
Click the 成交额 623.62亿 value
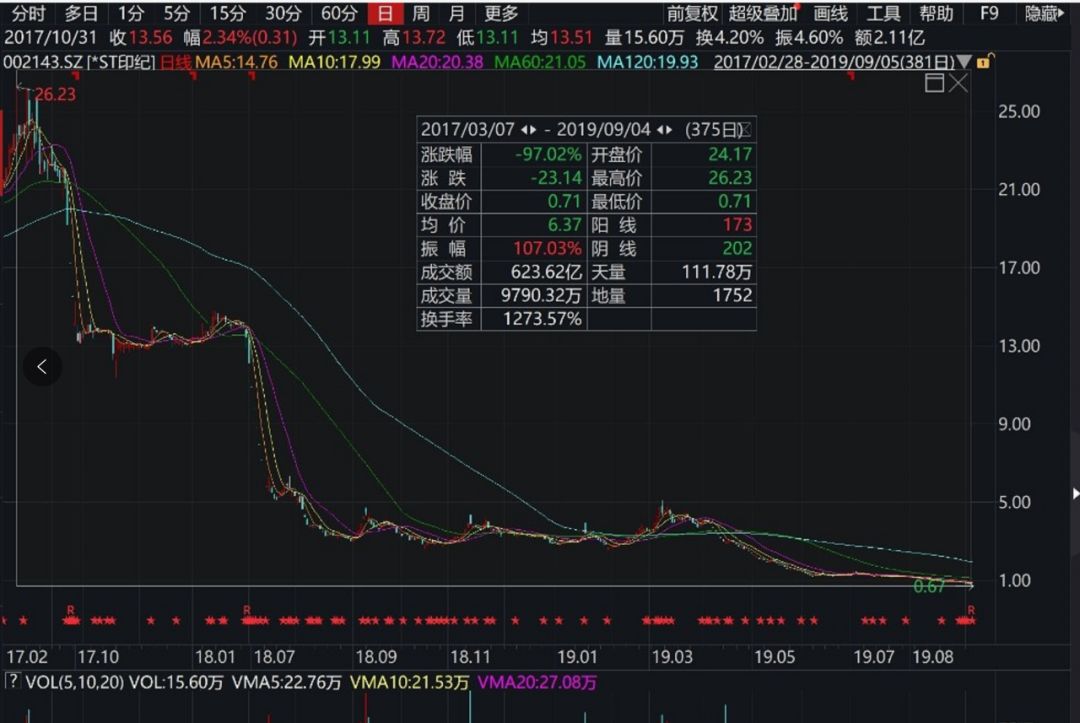(x=546, y=272)
